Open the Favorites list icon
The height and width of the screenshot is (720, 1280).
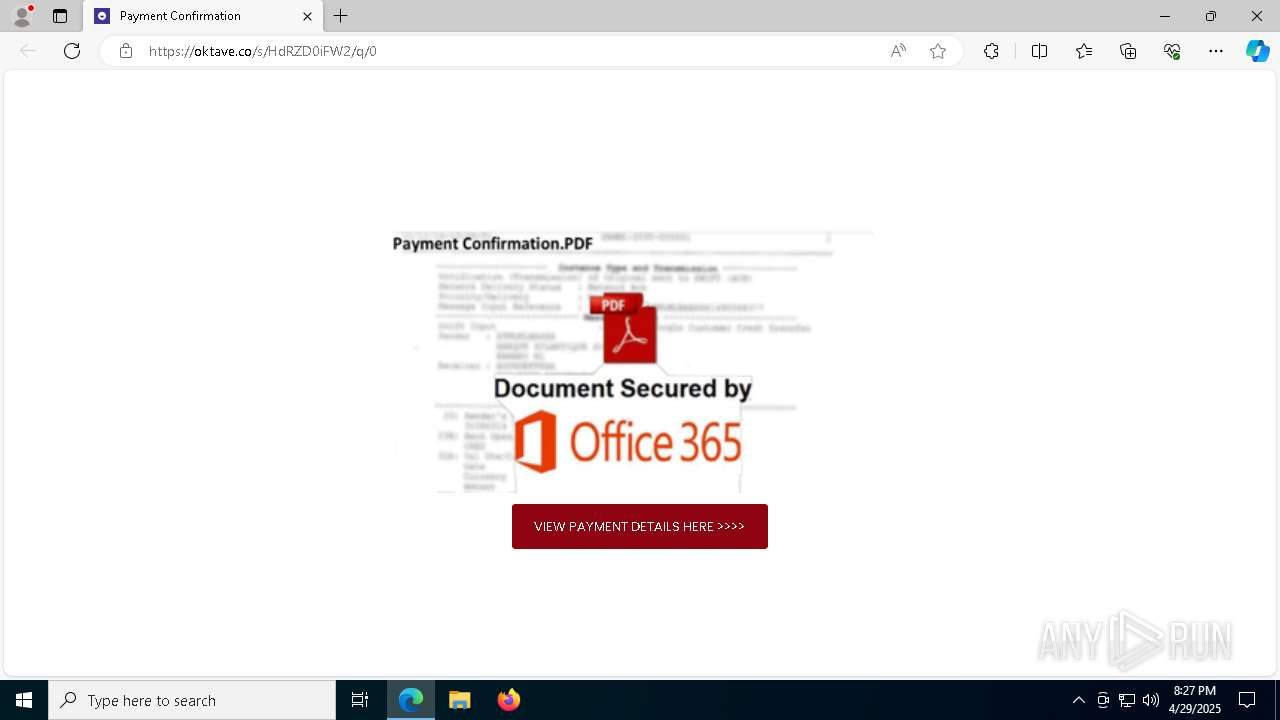(x=1084, y=51)
